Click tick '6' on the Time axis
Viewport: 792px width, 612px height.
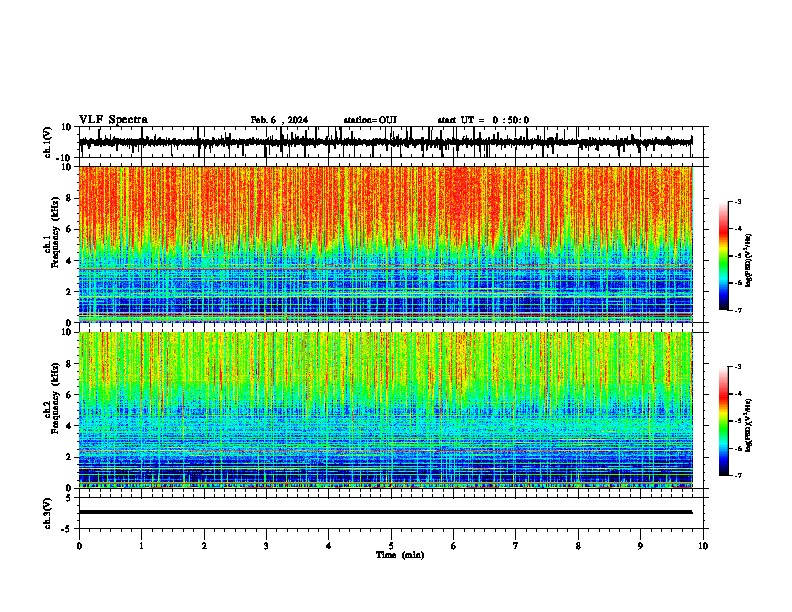coord(454,546)
